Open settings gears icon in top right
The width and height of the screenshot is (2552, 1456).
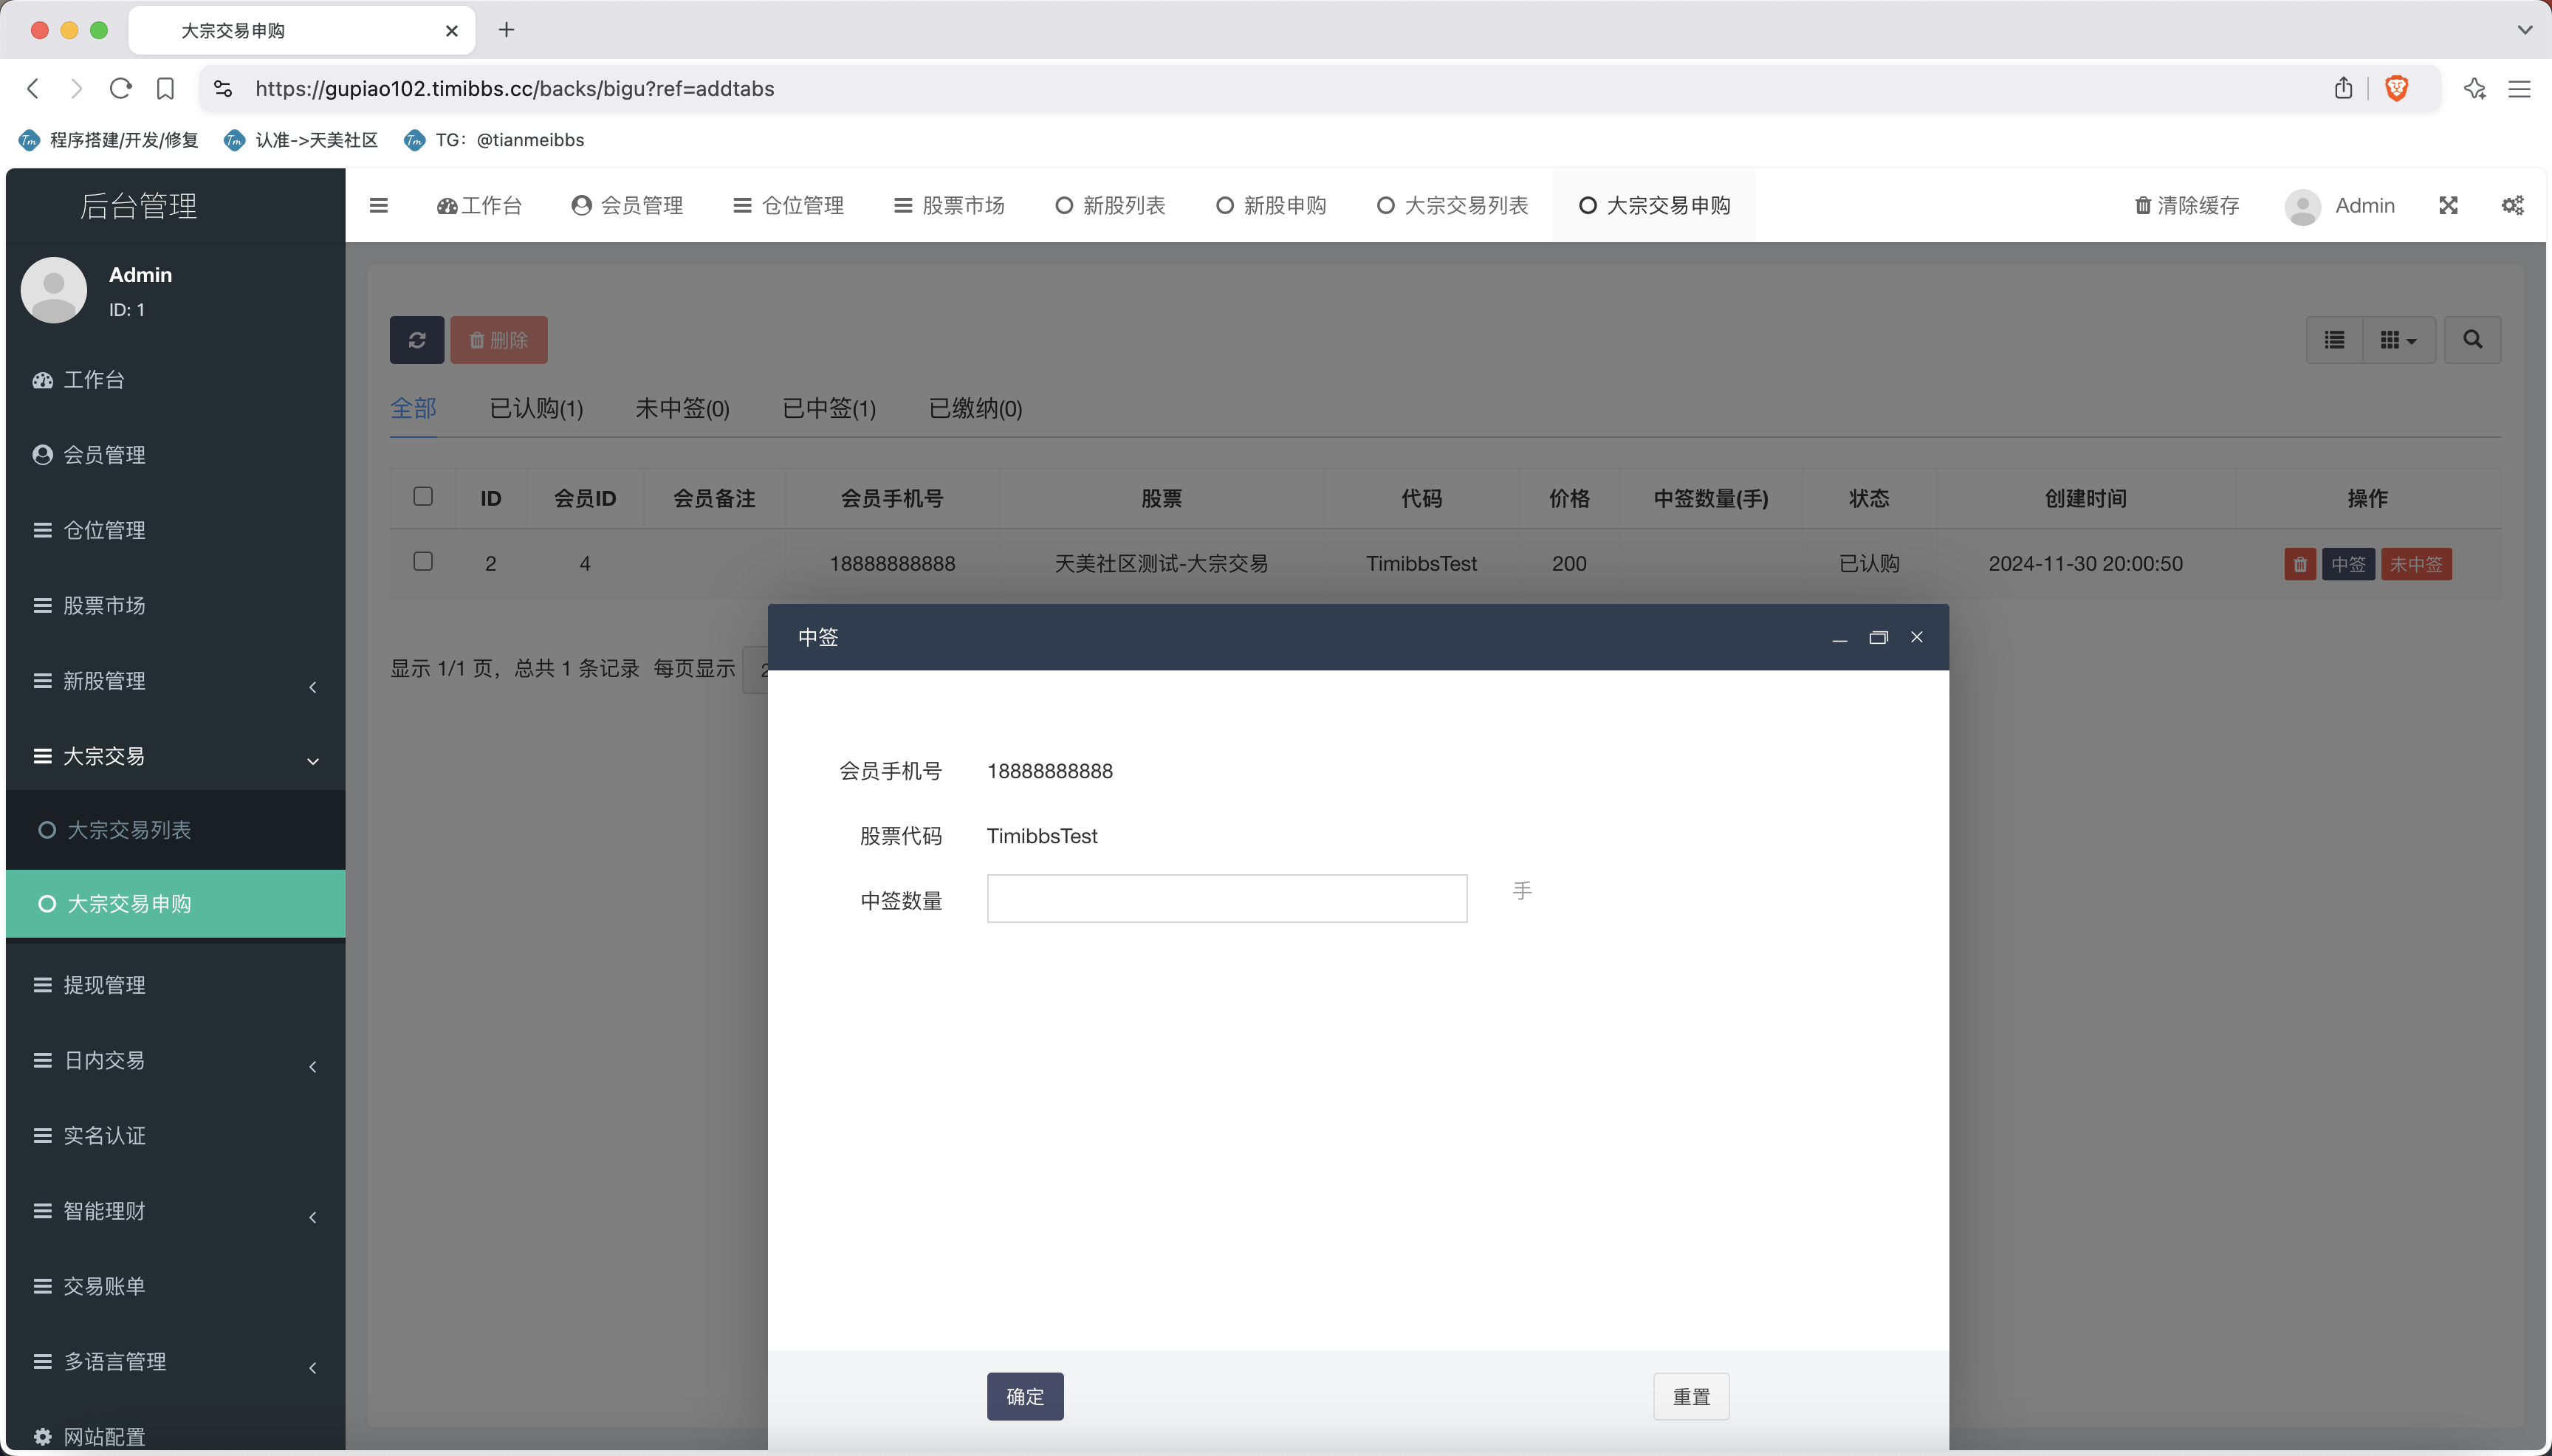click(2512, 205)
